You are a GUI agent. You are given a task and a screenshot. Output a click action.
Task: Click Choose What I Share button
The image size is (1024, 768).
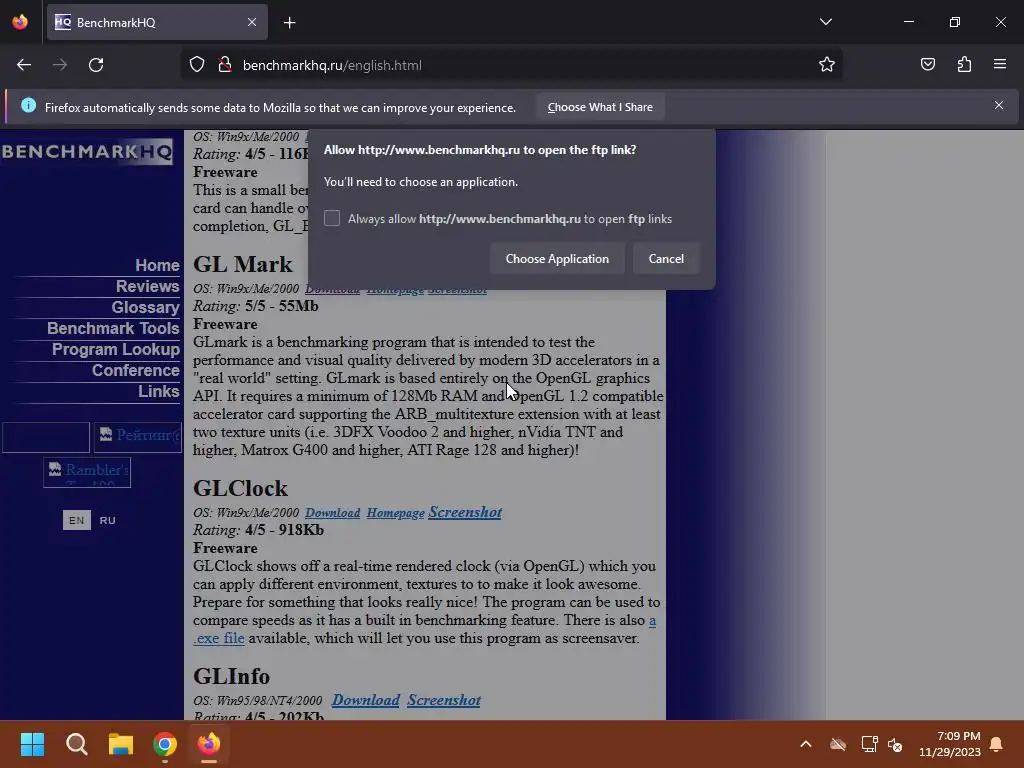coord(600,107)
